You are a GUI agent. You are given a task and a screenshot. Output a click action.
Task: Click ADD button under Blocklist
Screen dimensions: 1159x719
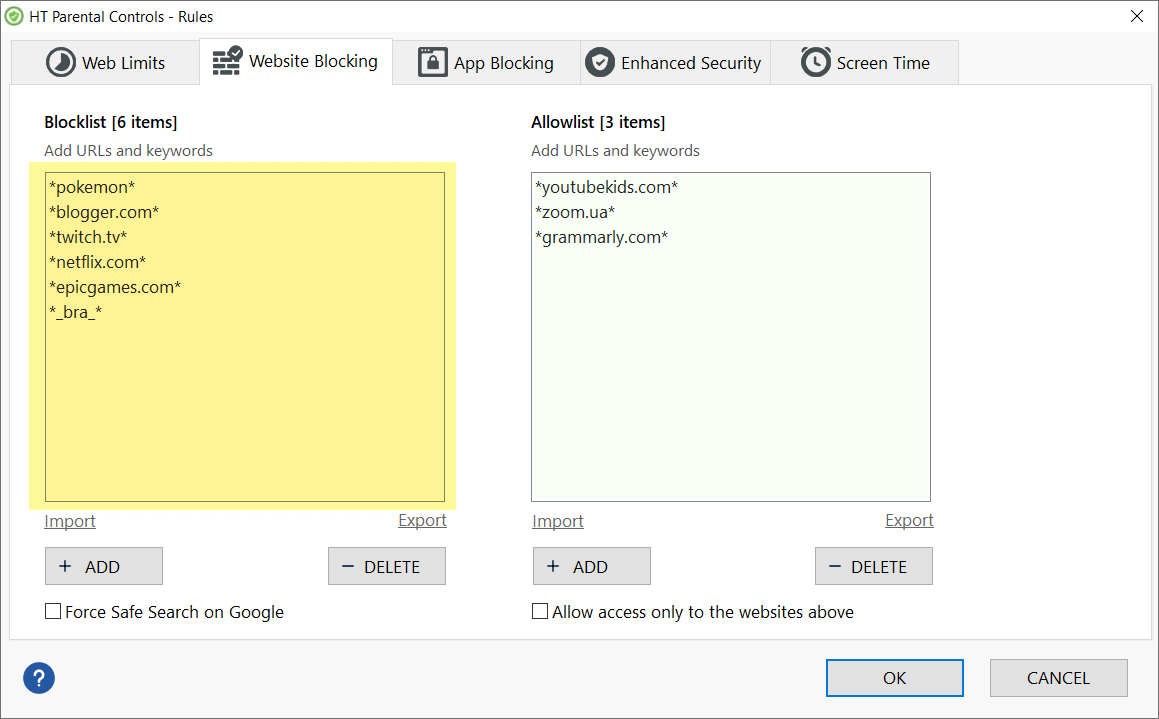click(103, 566)
